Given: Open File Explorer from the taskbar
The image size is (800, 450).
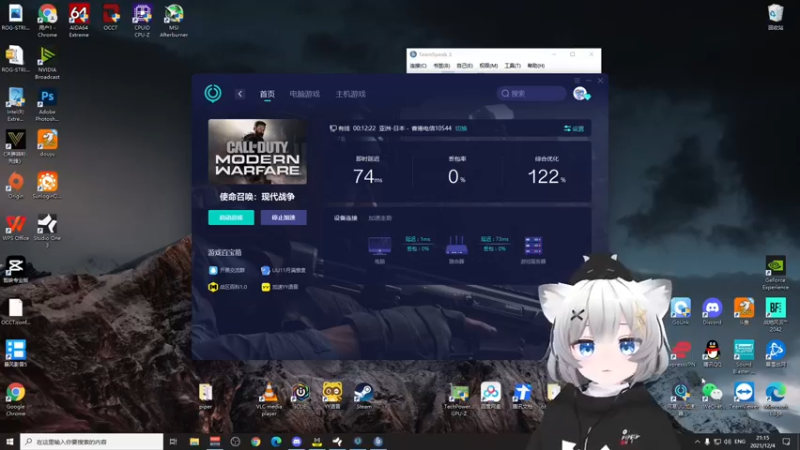Looking at the screenshot, I should (194, 441).
